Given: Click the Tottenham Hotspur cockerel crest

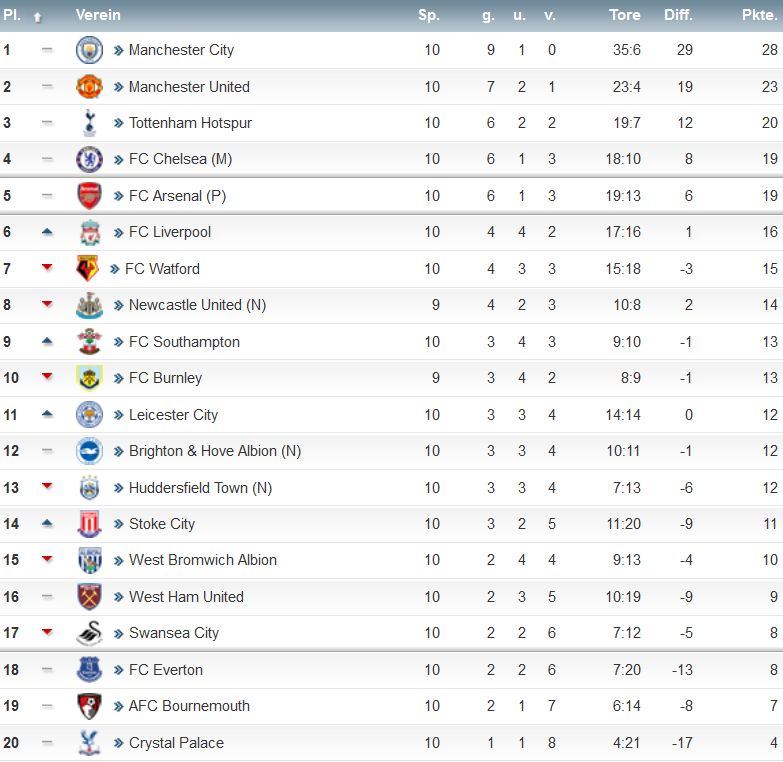Looking at the screenshot, I should tap(89, 123).
